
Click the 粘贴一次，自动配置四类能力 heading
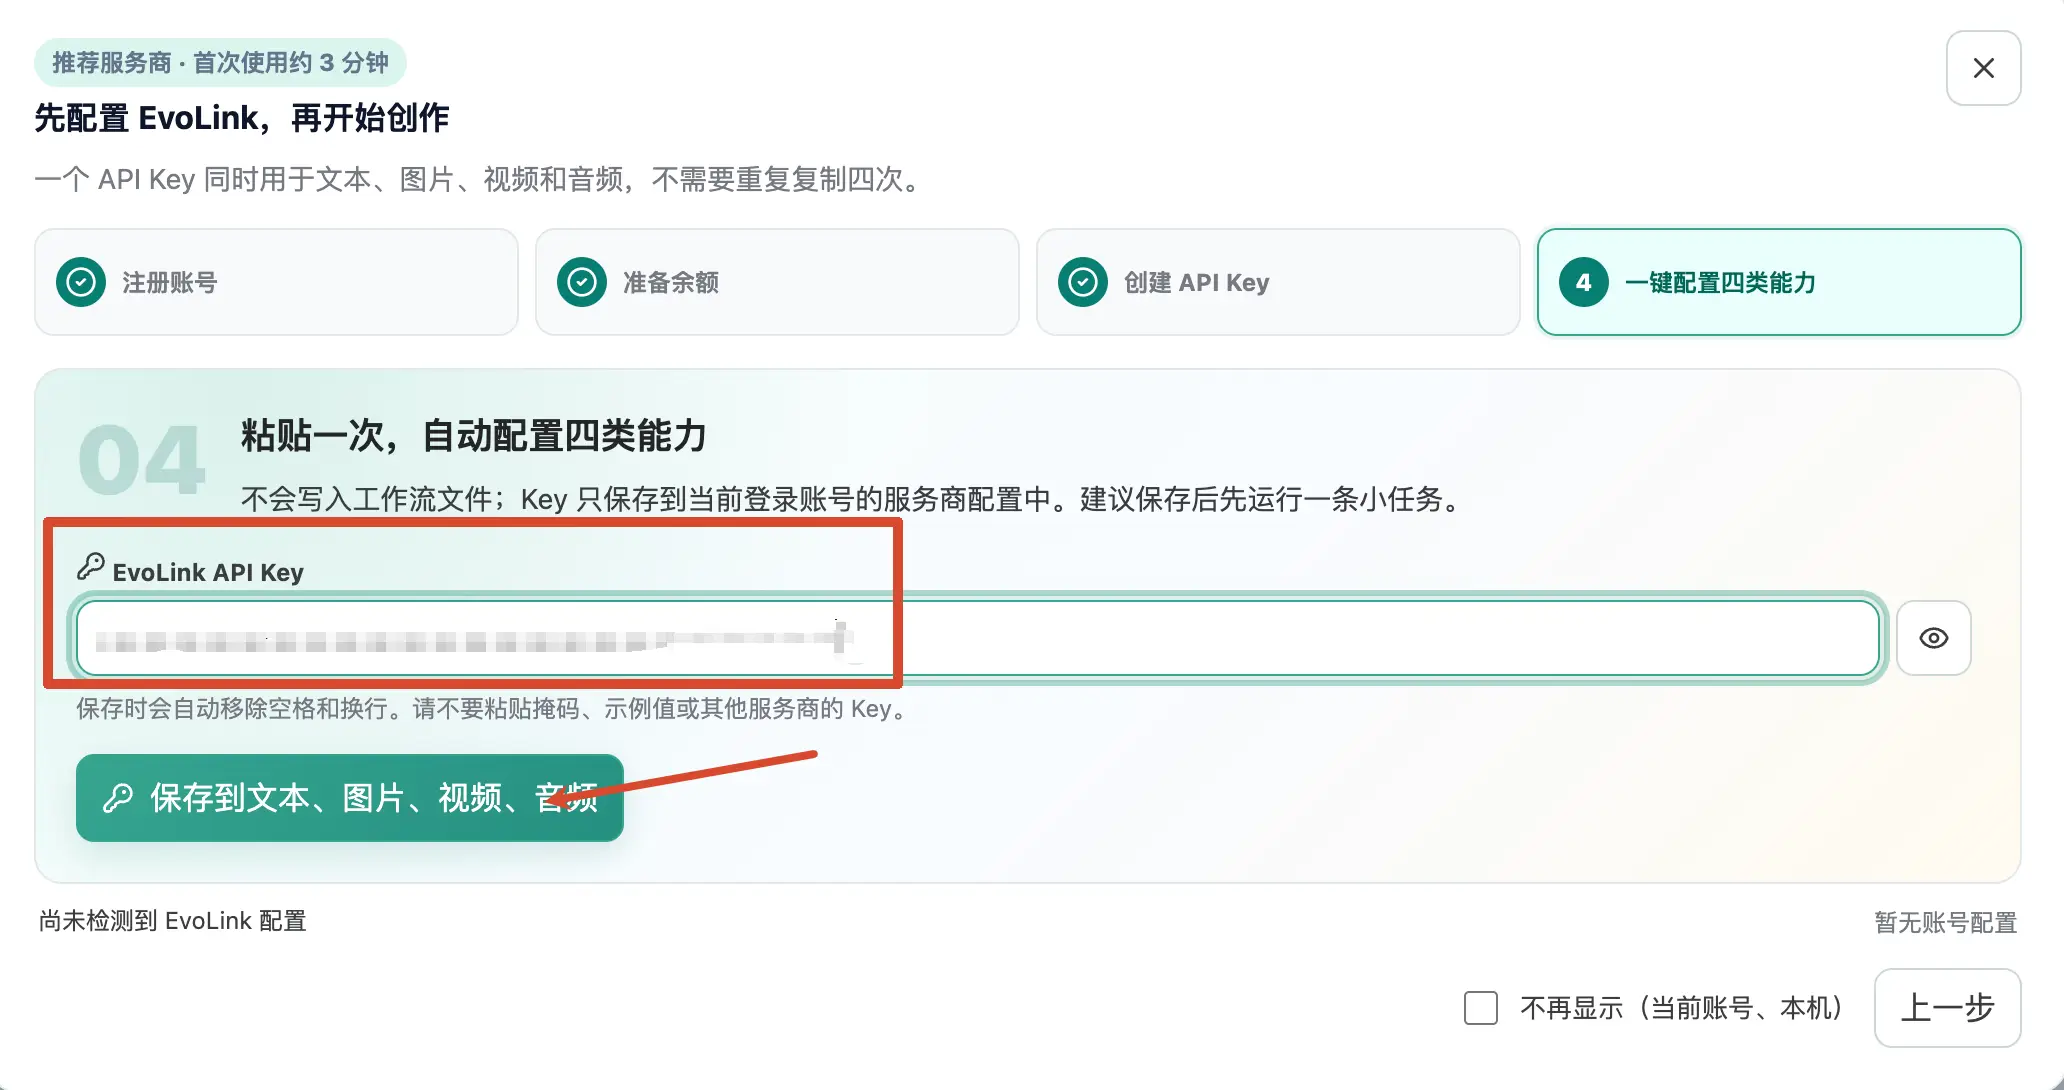pyautogui.click(x=474, y=436)
